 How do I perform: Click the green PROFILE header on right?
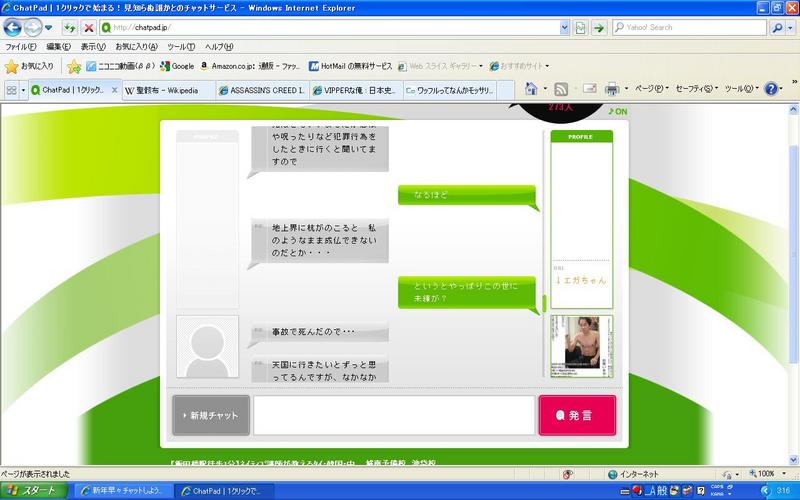pos(582,137)
